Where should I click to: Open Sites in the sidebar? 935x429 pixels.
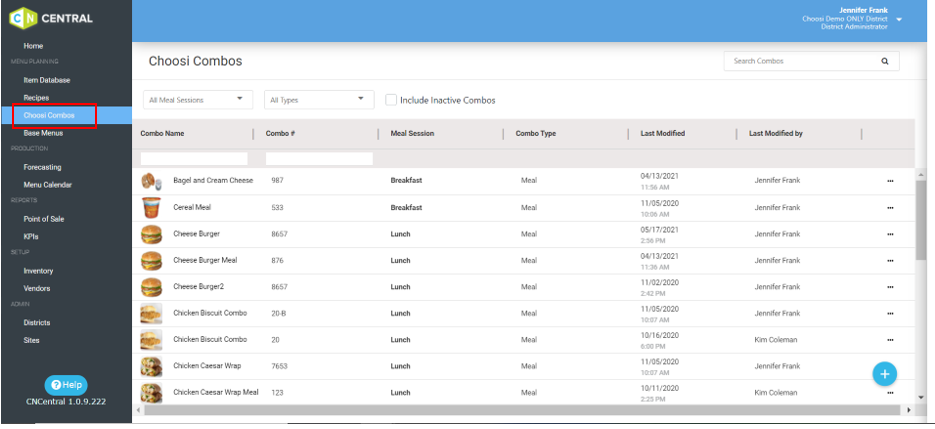coord(32,340)
